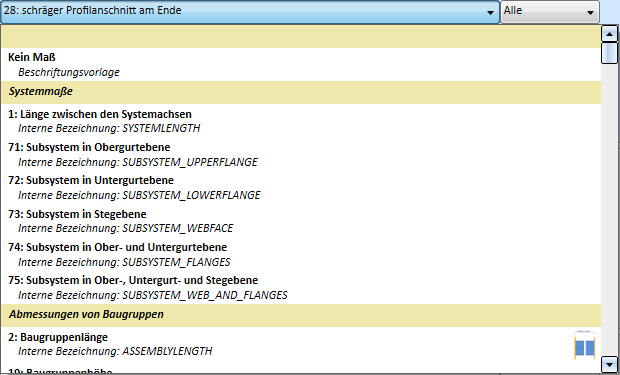Select '1: Länge zwischen den Systemachsen'
This screenshot has height=375, width=620.
pyautogui.click(x=301, y=121)
